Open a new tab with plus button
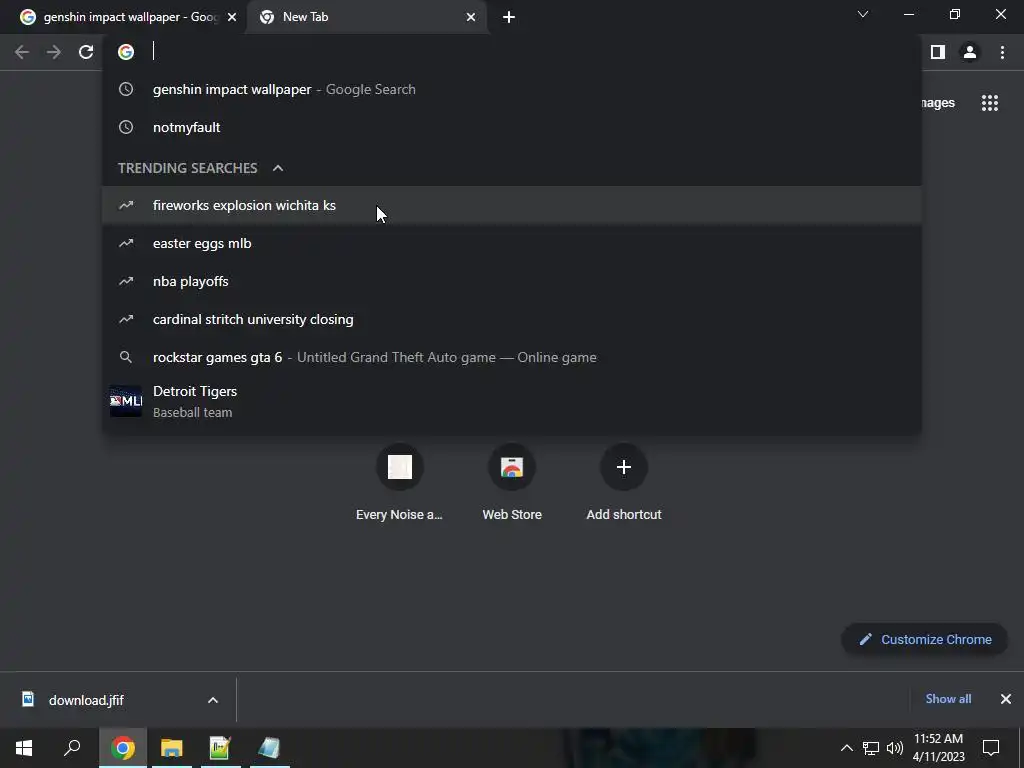Screen dimensions: 1024x768 click(509, 17)
